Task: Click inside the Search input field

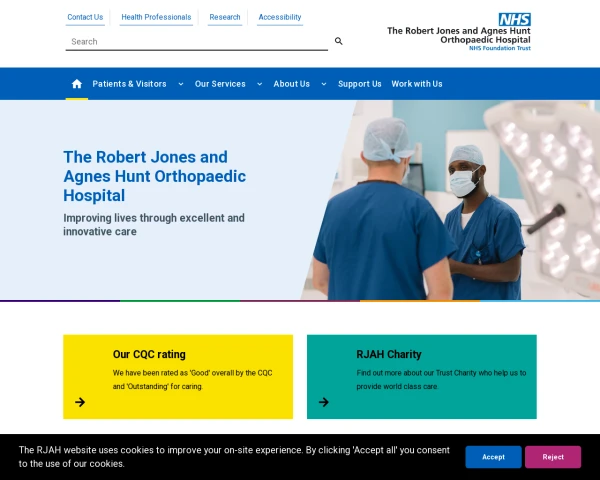Action: [x=197, y=41]
